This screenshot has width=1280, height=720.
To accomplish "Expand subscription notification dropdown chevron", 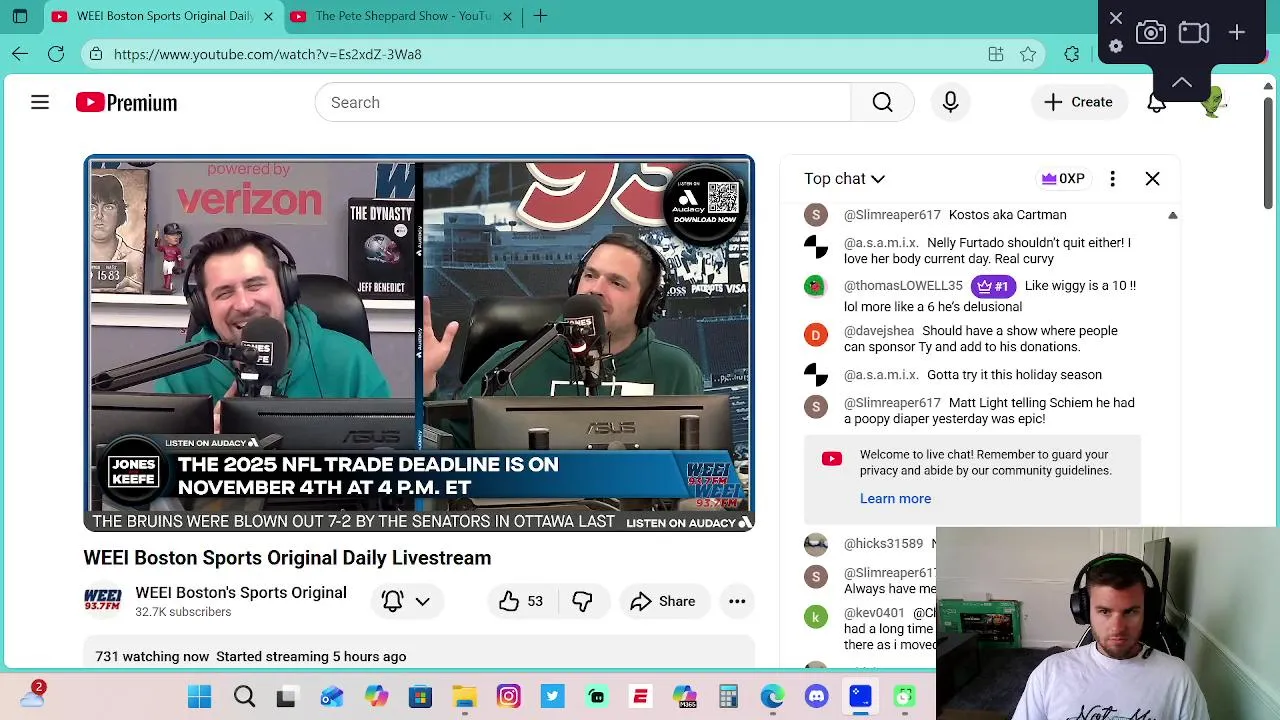I will pyautogui.click(x=423, y=601).
